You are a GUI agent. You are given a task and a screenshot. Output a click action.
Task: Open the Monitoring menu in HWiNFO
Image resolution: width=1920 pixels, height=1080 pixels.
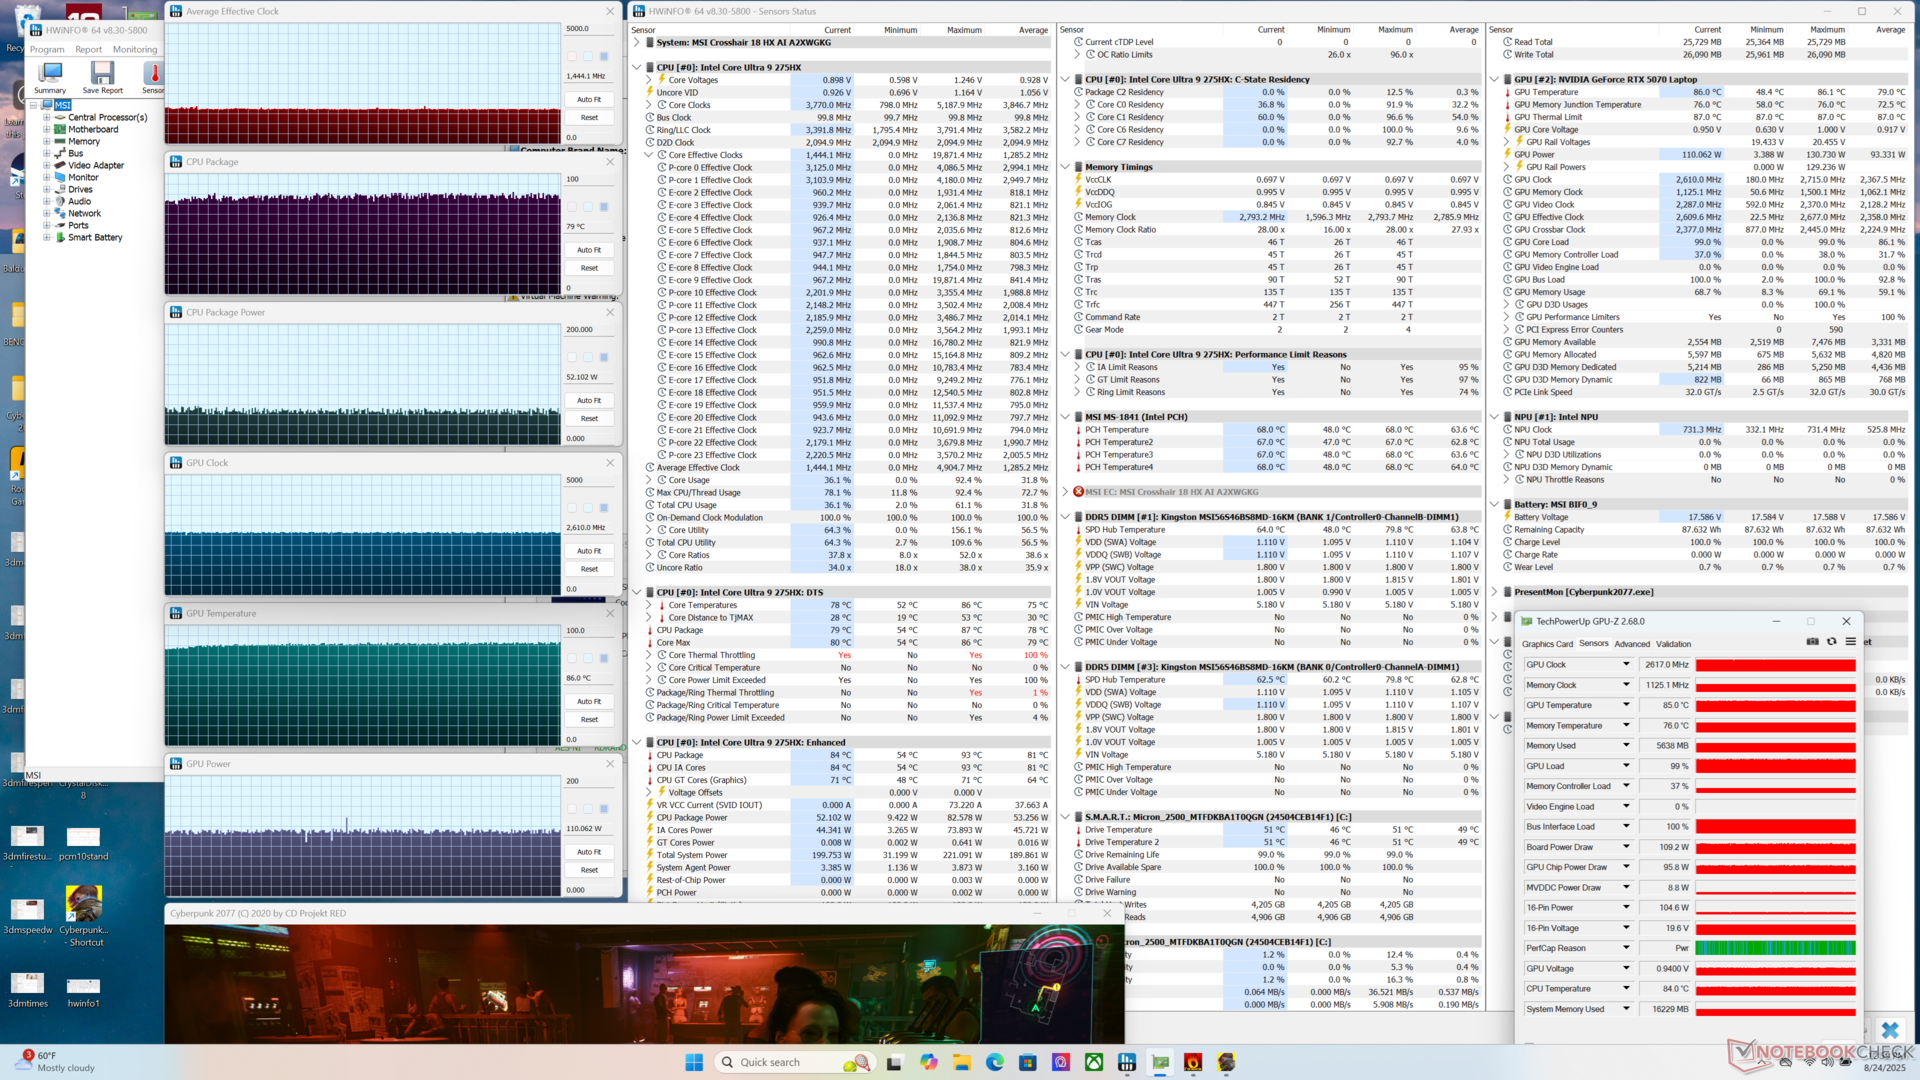[134, 49]
